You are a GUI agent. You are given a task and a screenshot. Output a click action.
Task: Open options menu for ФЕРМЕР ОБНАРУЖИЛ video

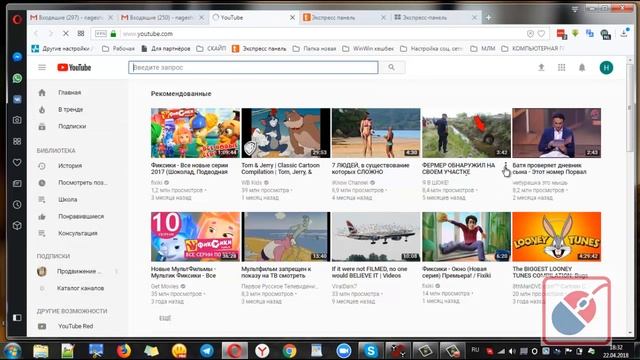coord(506,166)
